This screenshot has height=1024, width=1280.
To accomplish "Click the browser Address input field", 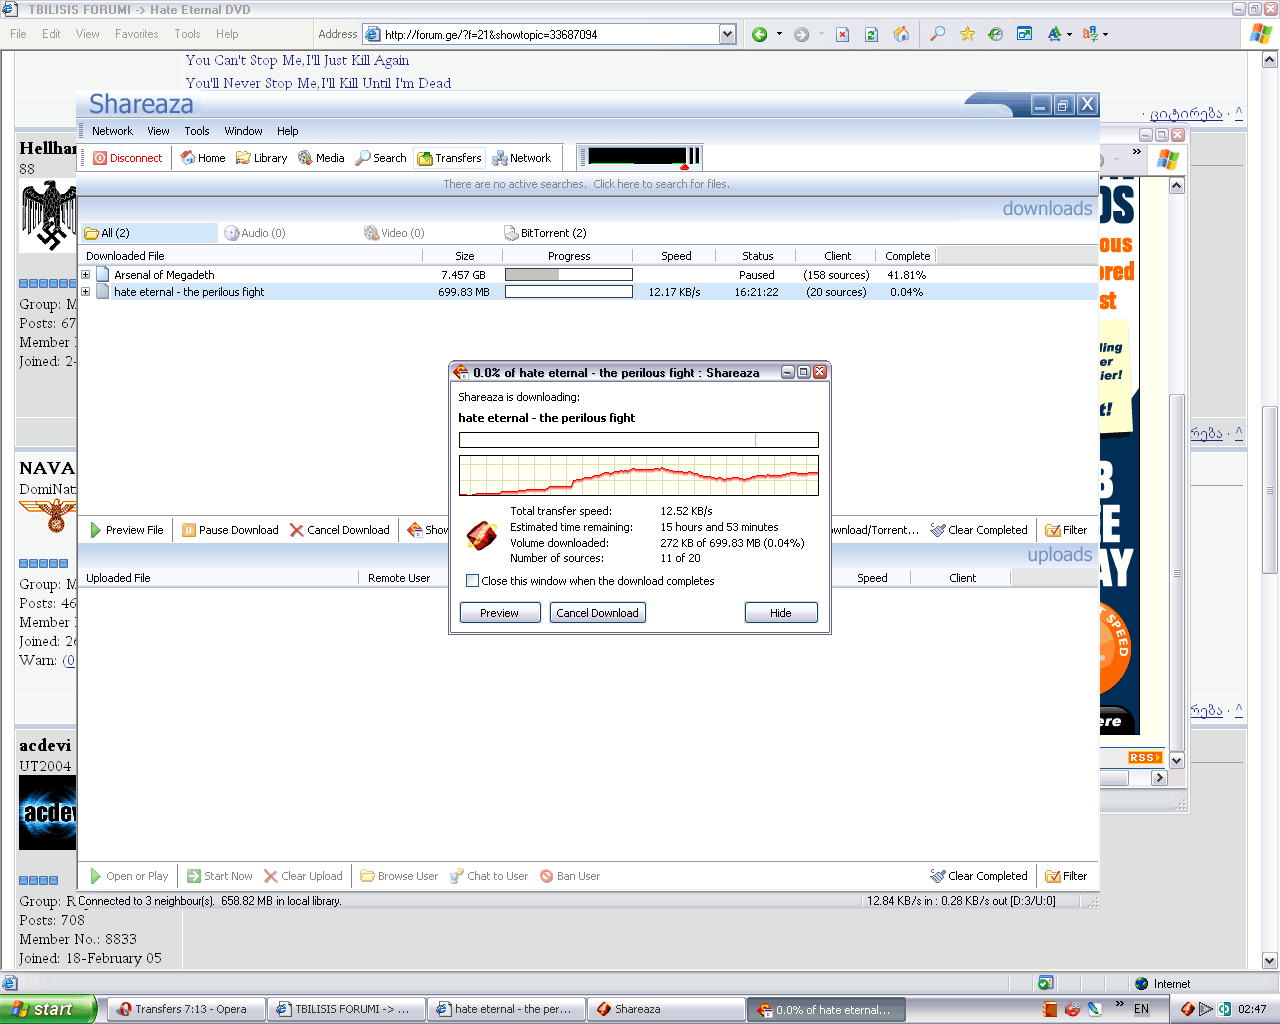I will [x=550, y=34].
